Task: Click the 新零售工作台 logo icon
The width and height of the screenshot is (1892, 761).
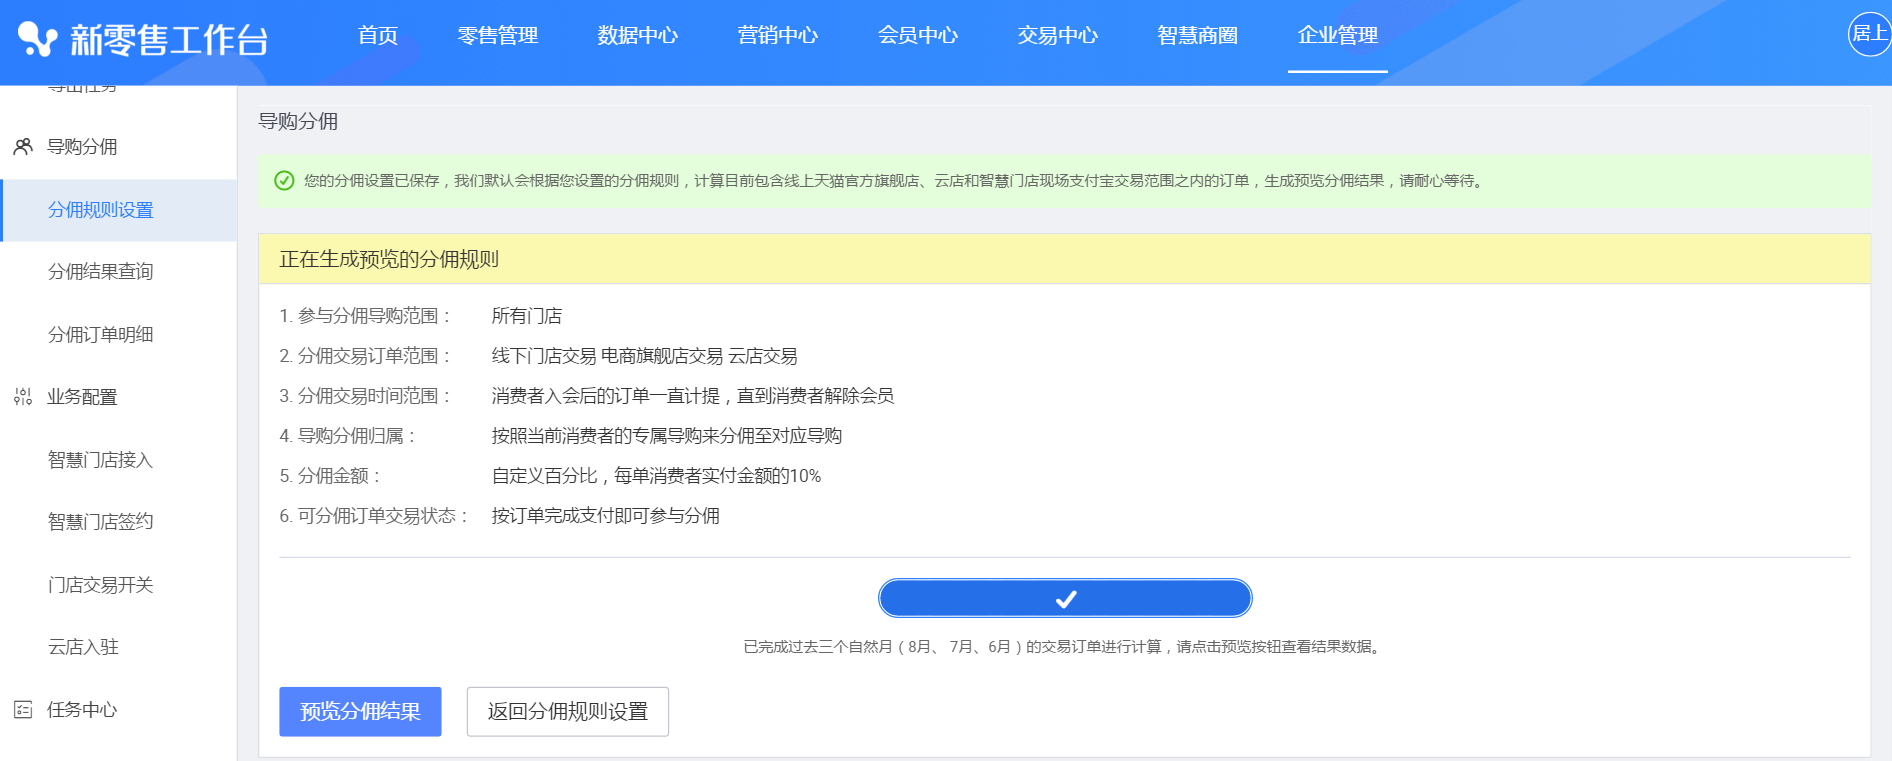Action: pyautogui.click(x=38, y=39)
